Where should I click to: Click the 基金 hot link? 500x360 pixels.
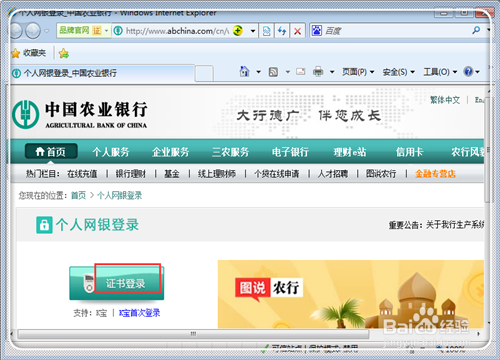click(x=172, y=174)
